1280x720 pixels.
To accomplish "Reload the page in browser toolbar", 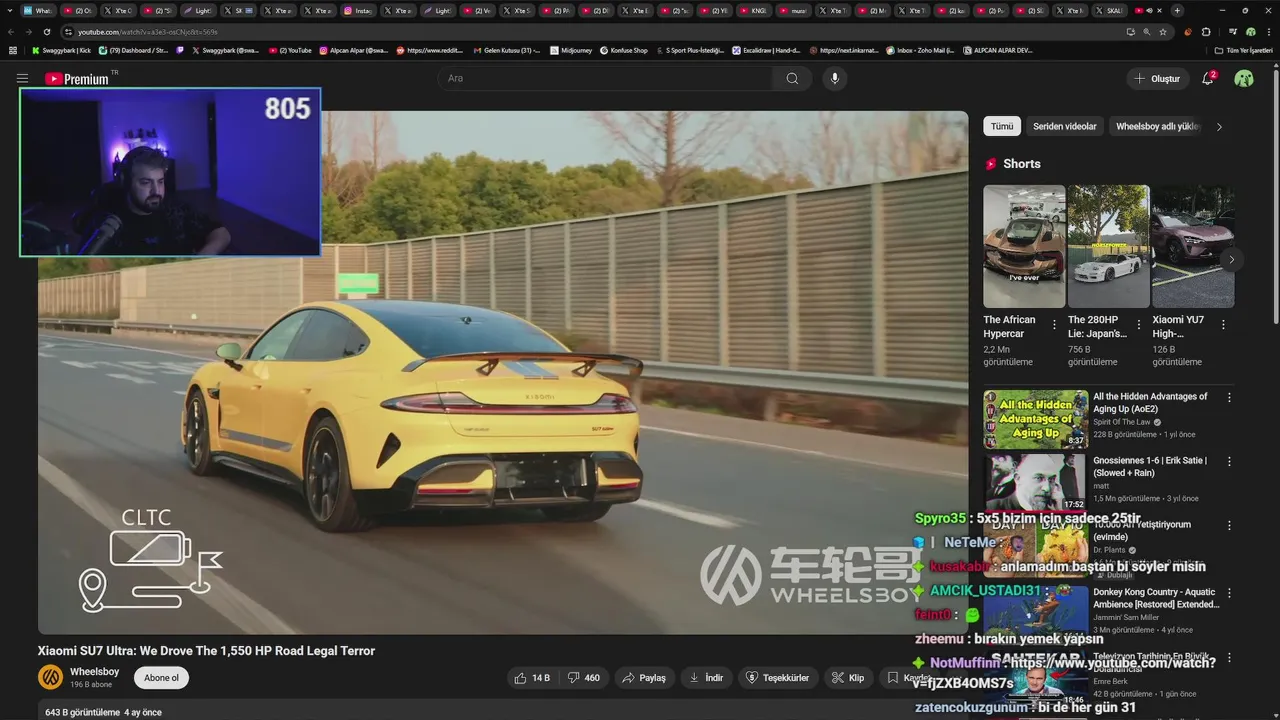I will 46,32.
